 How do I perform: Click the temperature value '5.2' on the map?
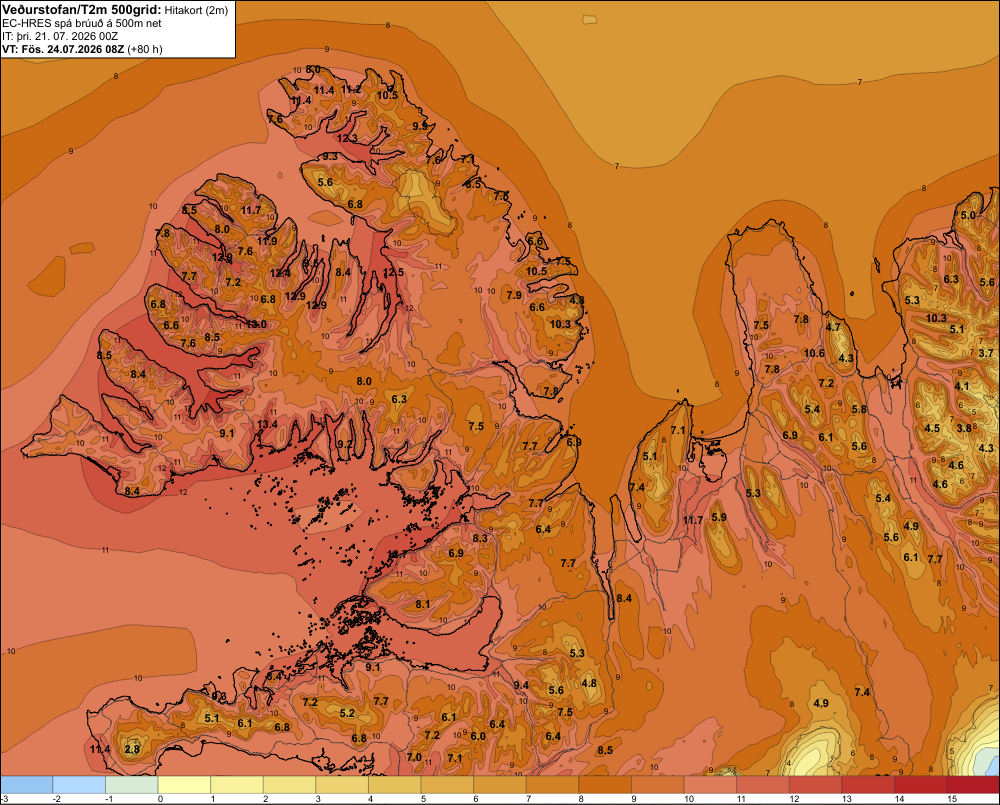(348, 713)
